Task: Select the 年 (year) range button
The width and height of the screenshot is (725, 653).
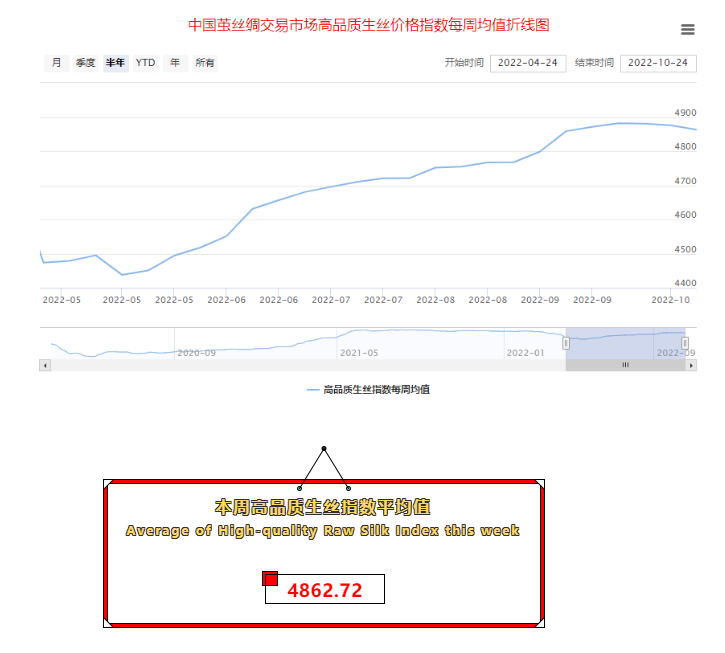Action: (175, 63)
